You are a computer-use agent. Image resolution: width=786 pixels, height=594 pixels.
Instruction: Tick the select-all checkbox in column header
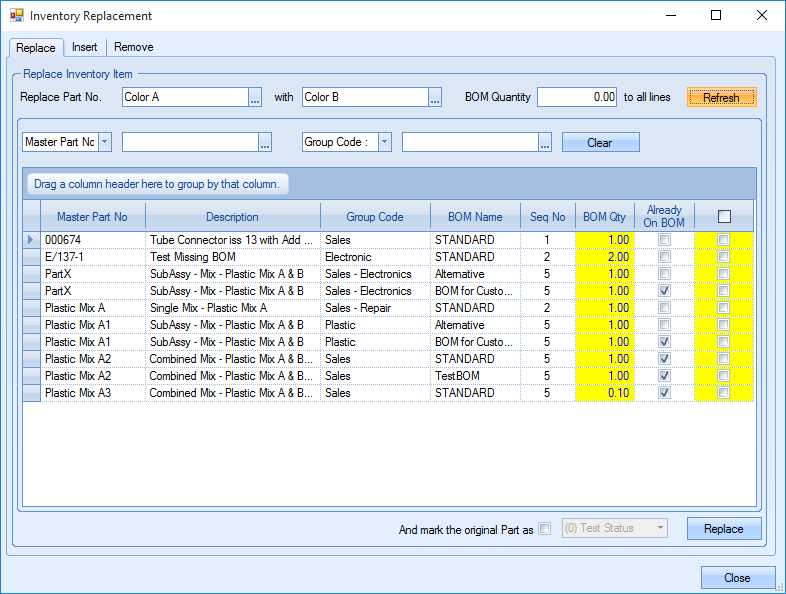click(724, 216)
